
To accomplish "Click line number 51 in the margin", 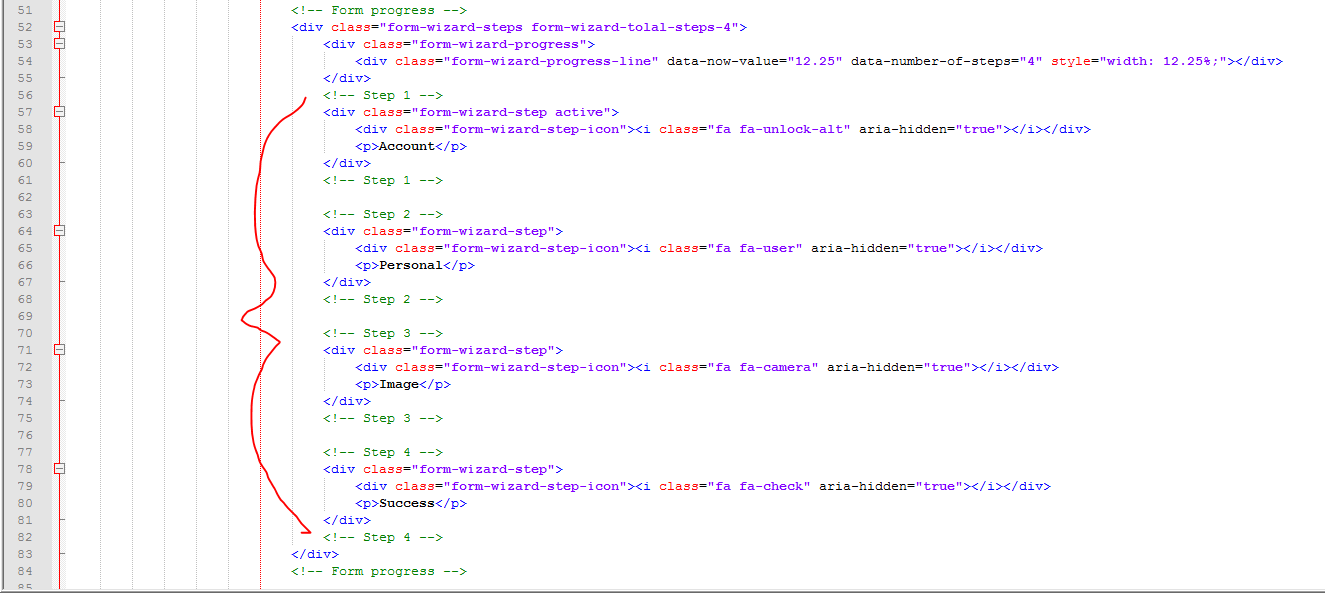I will (x=25, y=10).
